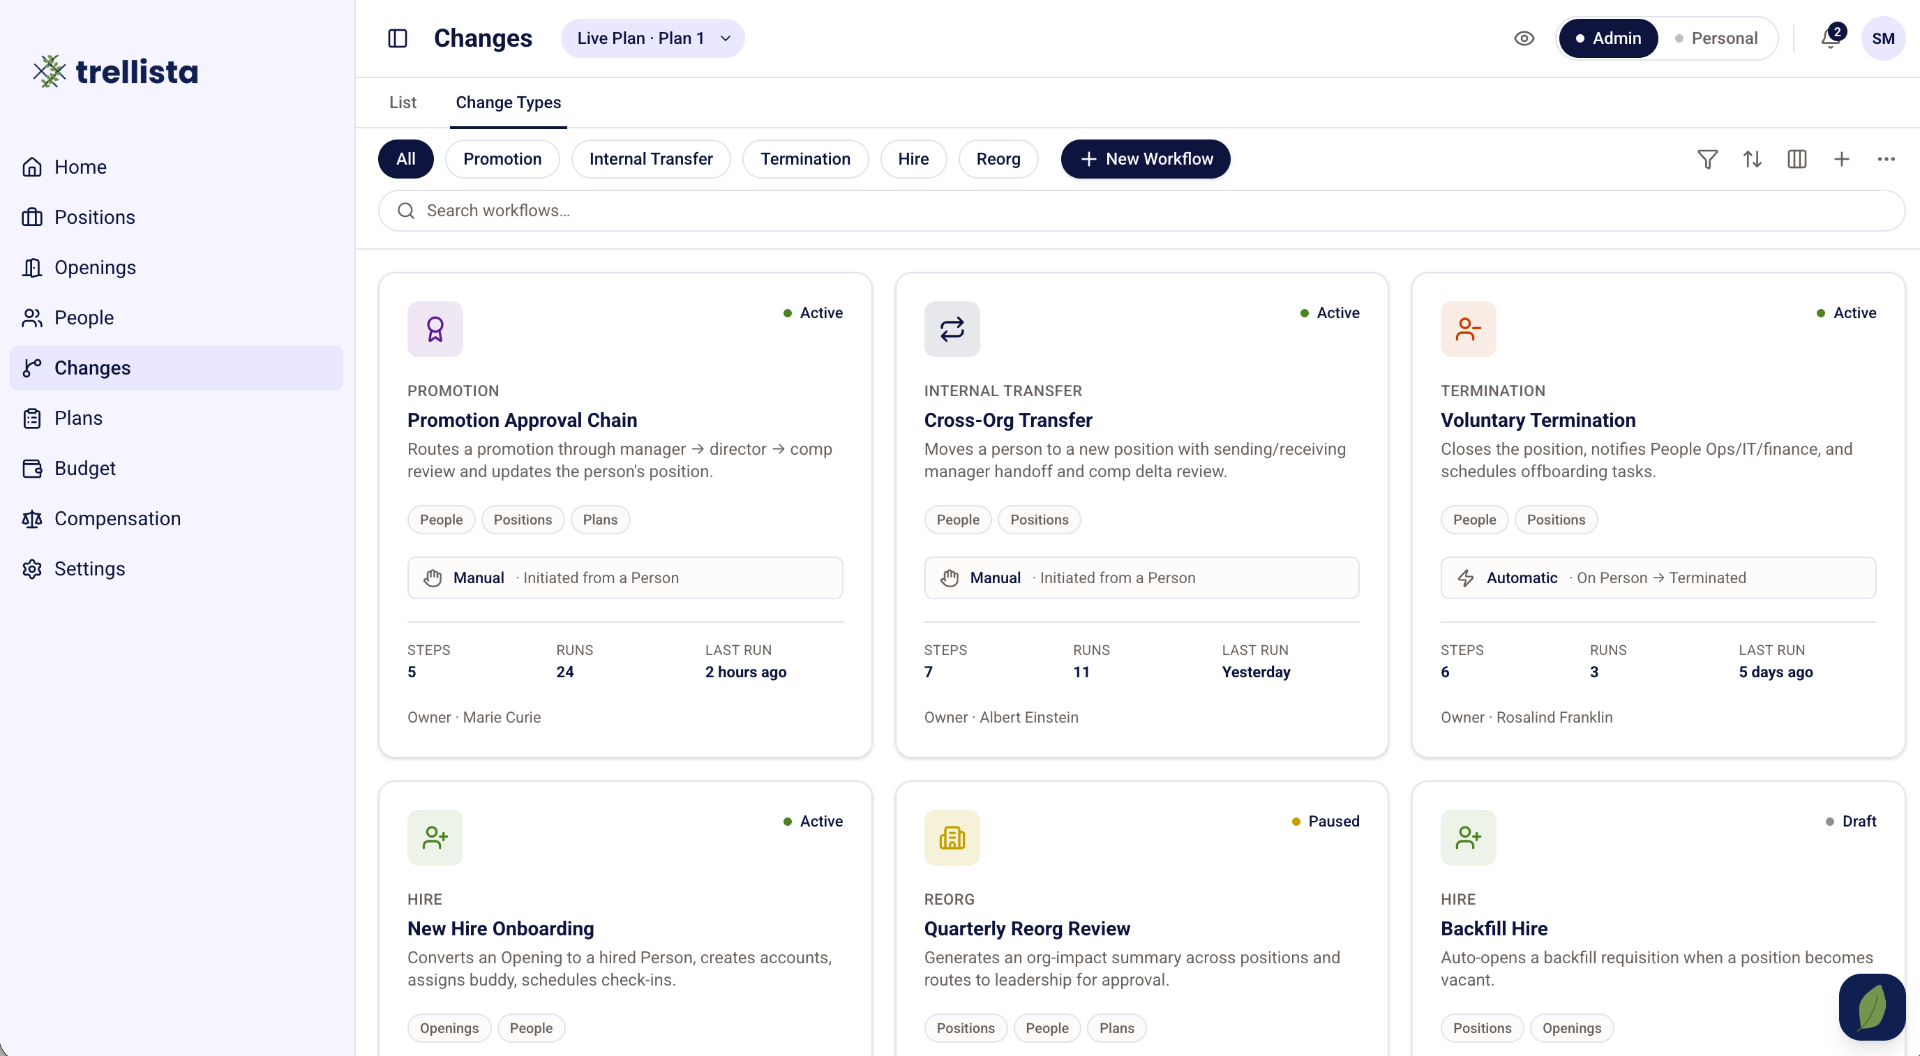Click the Quarterly Reorg Review building icon
Viewport: 1920px width, 1056px height.
point(952,838)
